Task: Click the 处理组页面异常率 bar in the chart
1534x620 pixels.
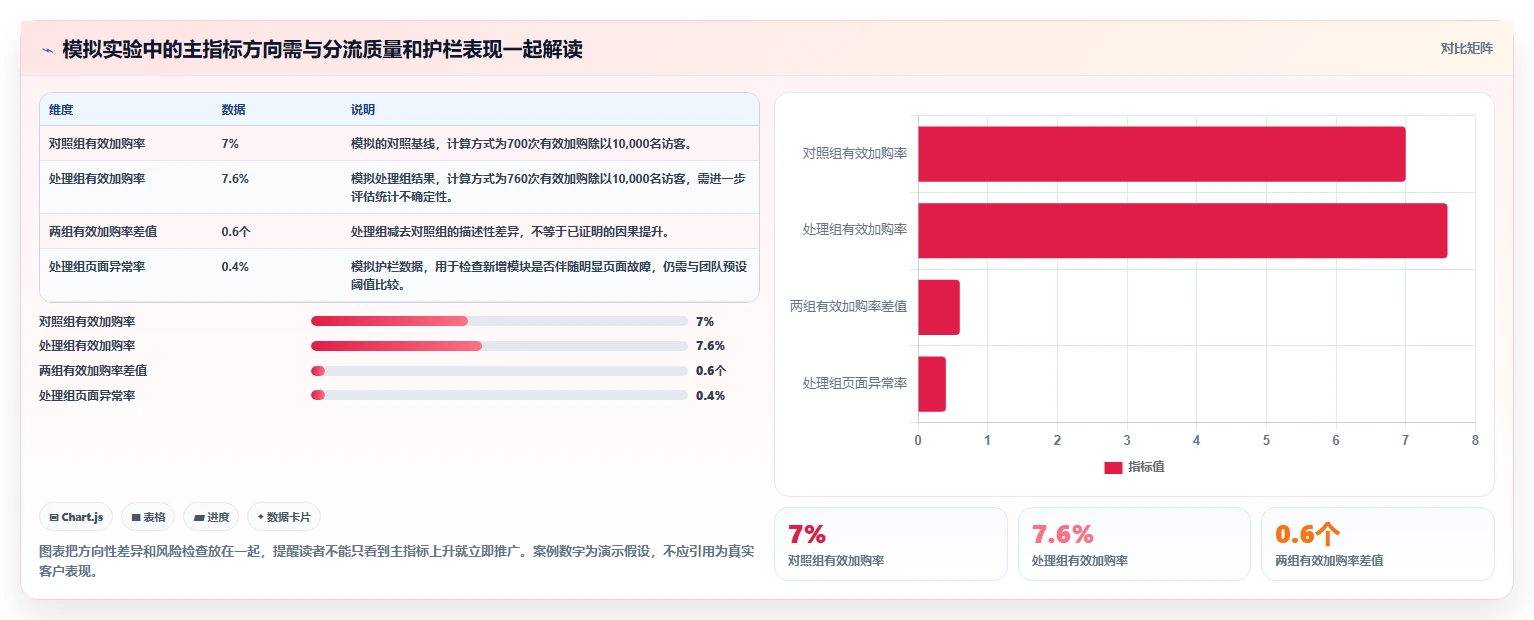Action: 931,384
